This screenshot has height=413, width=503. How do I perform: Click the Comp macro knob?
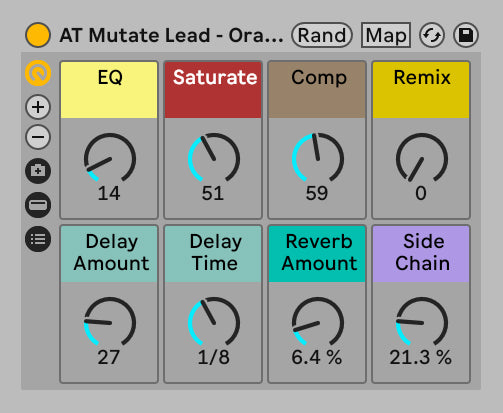tap(318, 157)
